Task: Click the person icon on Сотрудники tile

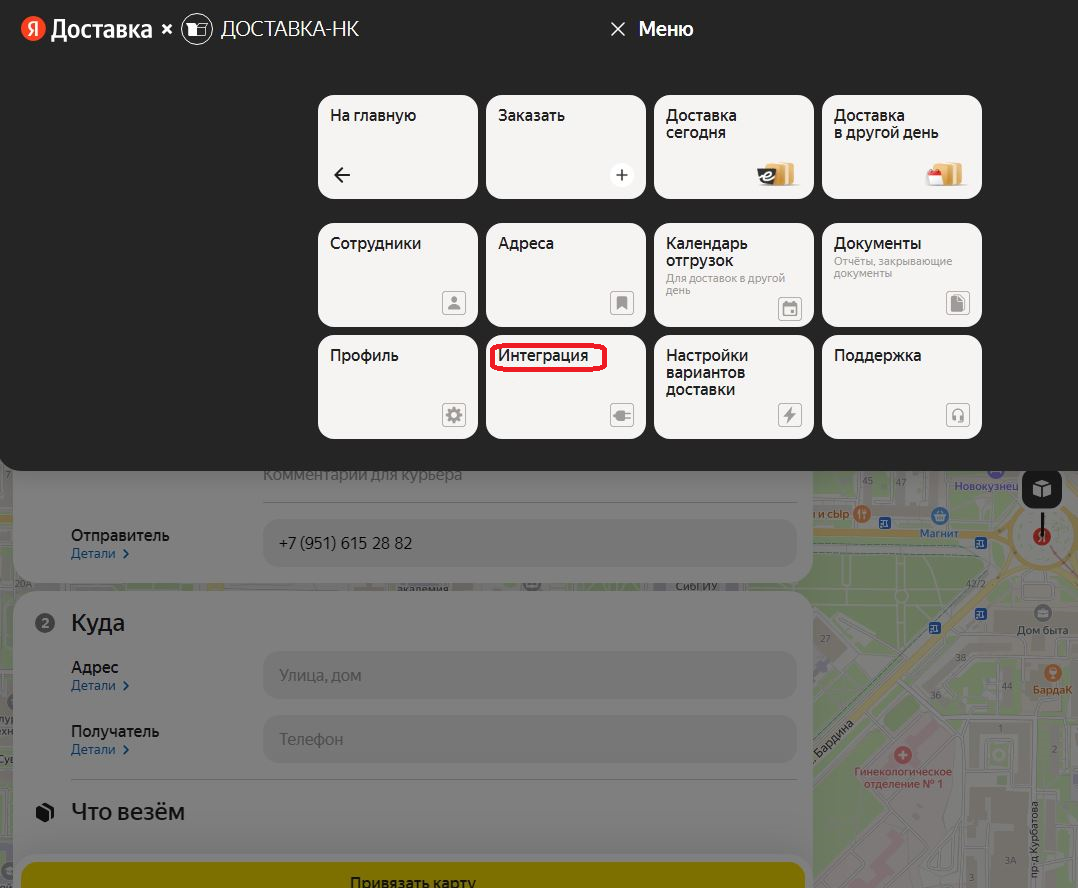Action: tap(454, 303)
